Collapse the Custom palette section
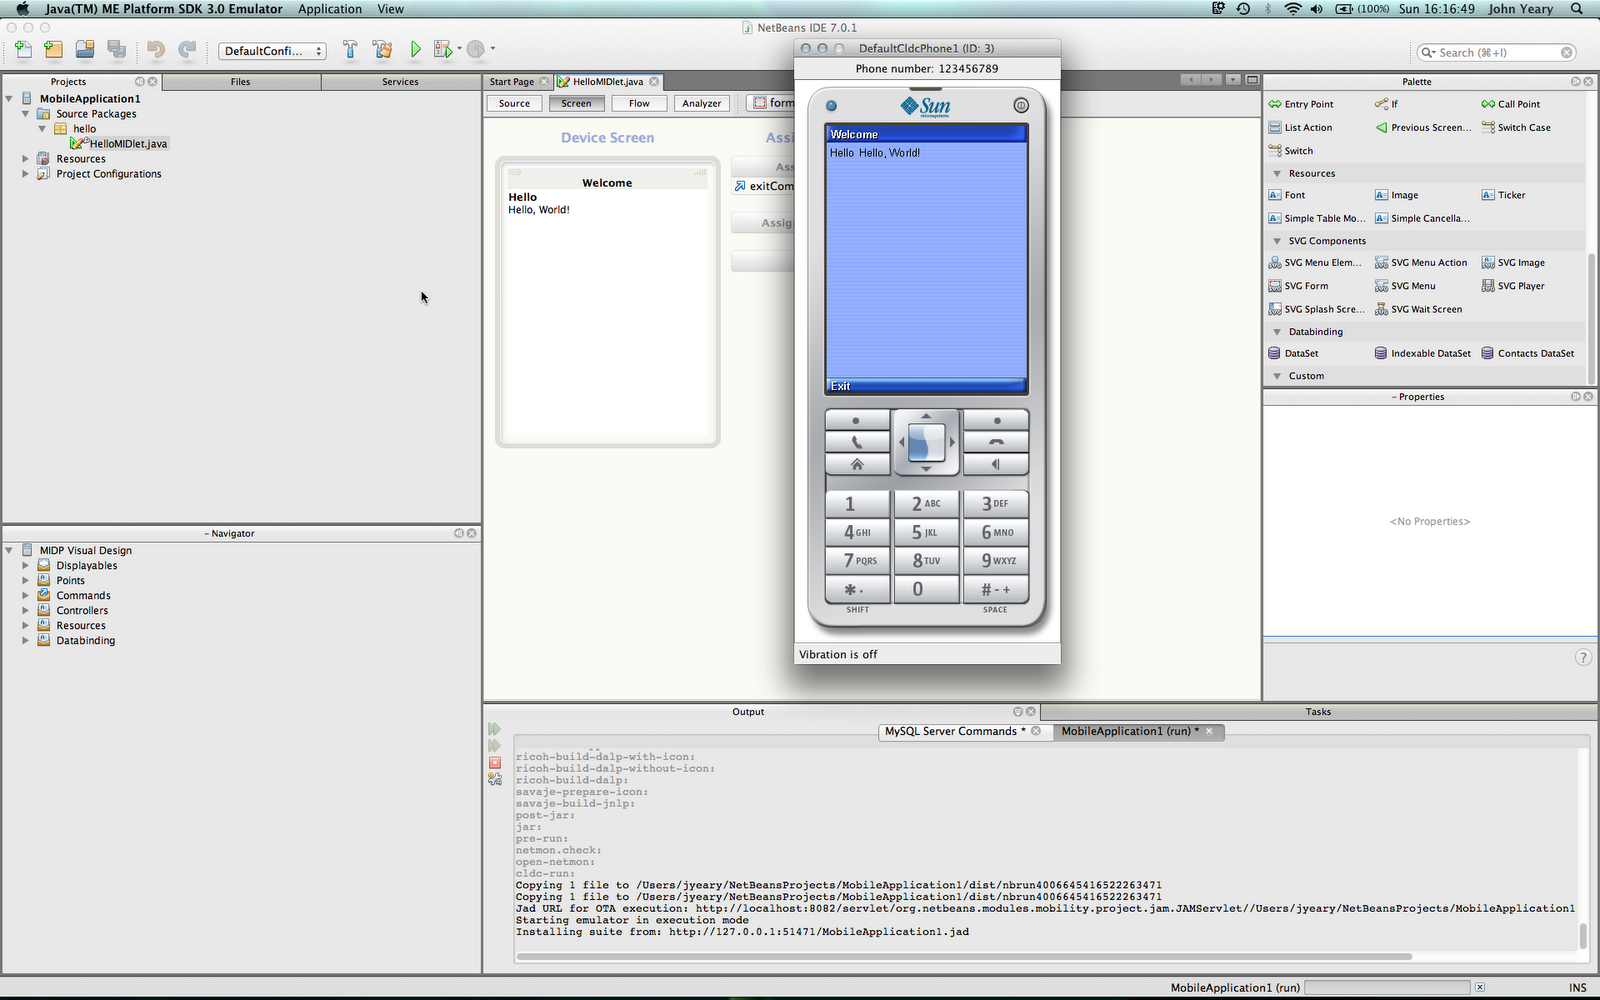This screenshot has height=1000, width=1600. tap(1277, 376)
